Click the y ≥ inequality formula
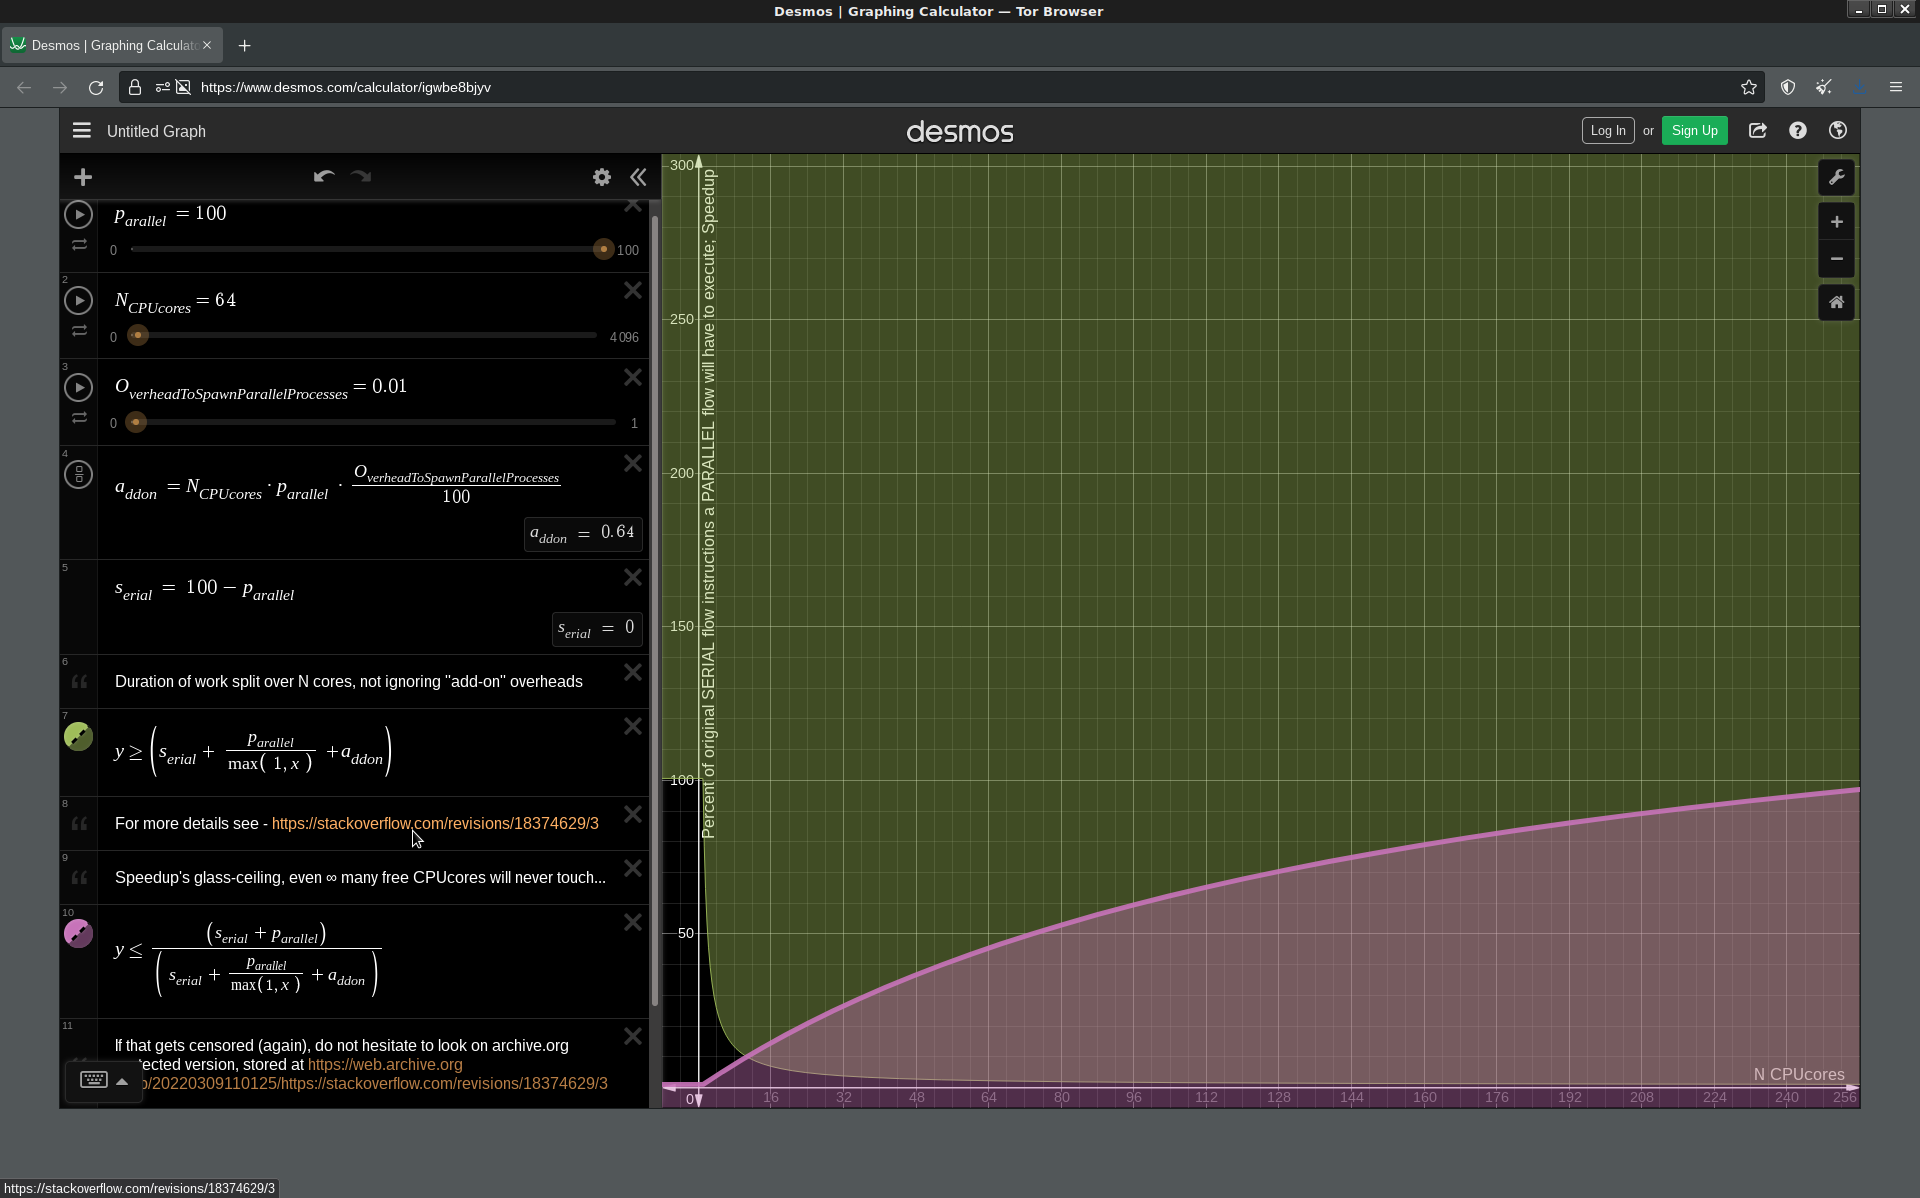This screenshot has height=1198, width=1920. pos(253,751)
